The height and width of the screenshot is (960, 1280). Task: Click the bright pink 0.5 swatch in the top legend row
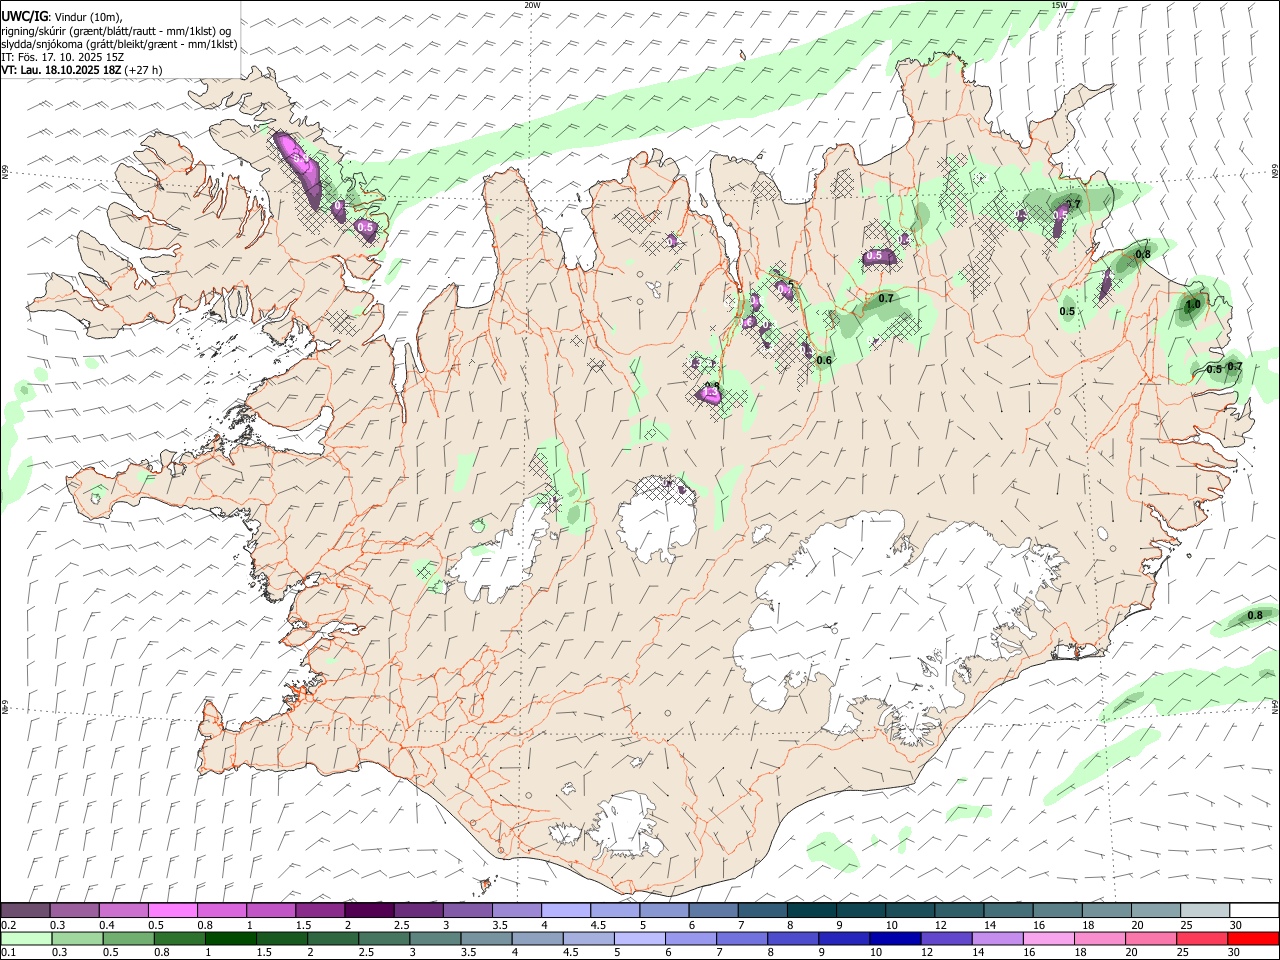coord(172,911)
